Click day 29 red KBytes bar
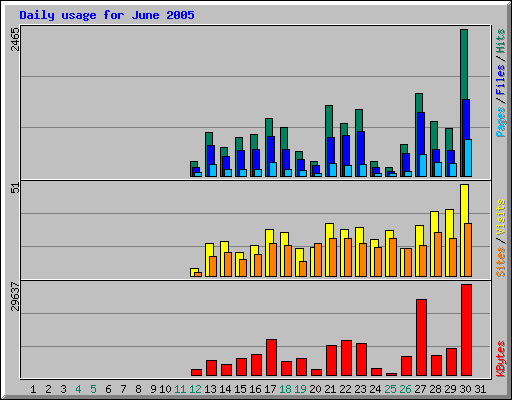This screenshot has width=512, height=400. point(451,362)
